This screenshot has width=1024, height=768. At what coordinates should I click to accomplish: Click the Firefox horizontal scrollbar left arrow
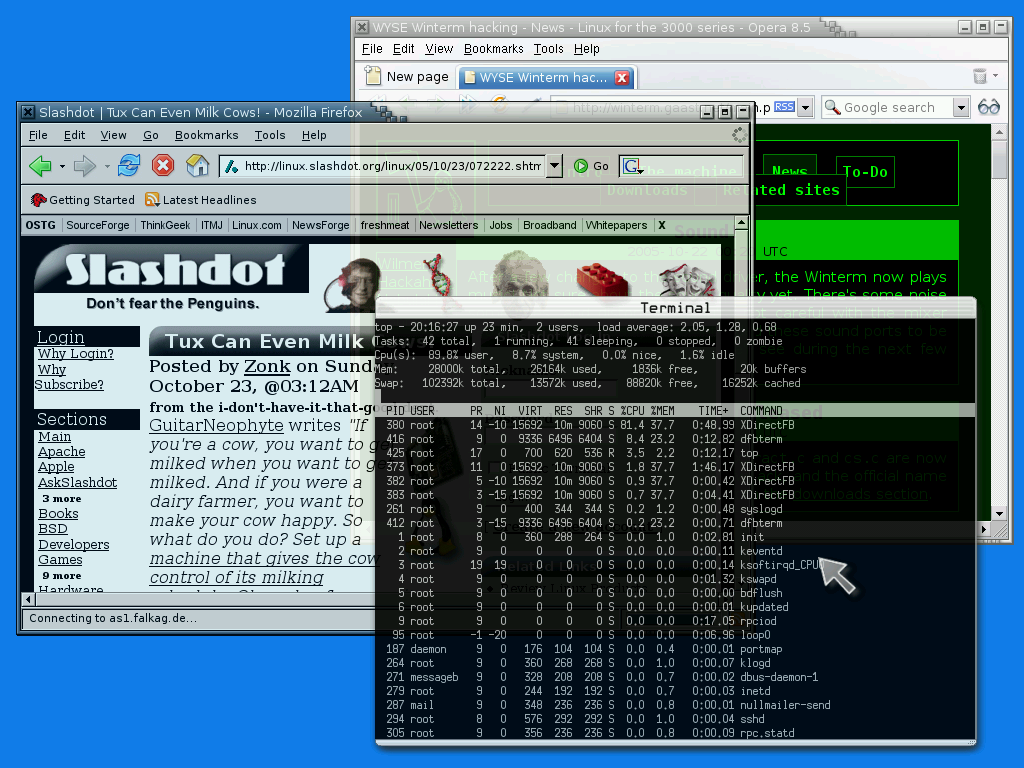[x=28, y=599]
